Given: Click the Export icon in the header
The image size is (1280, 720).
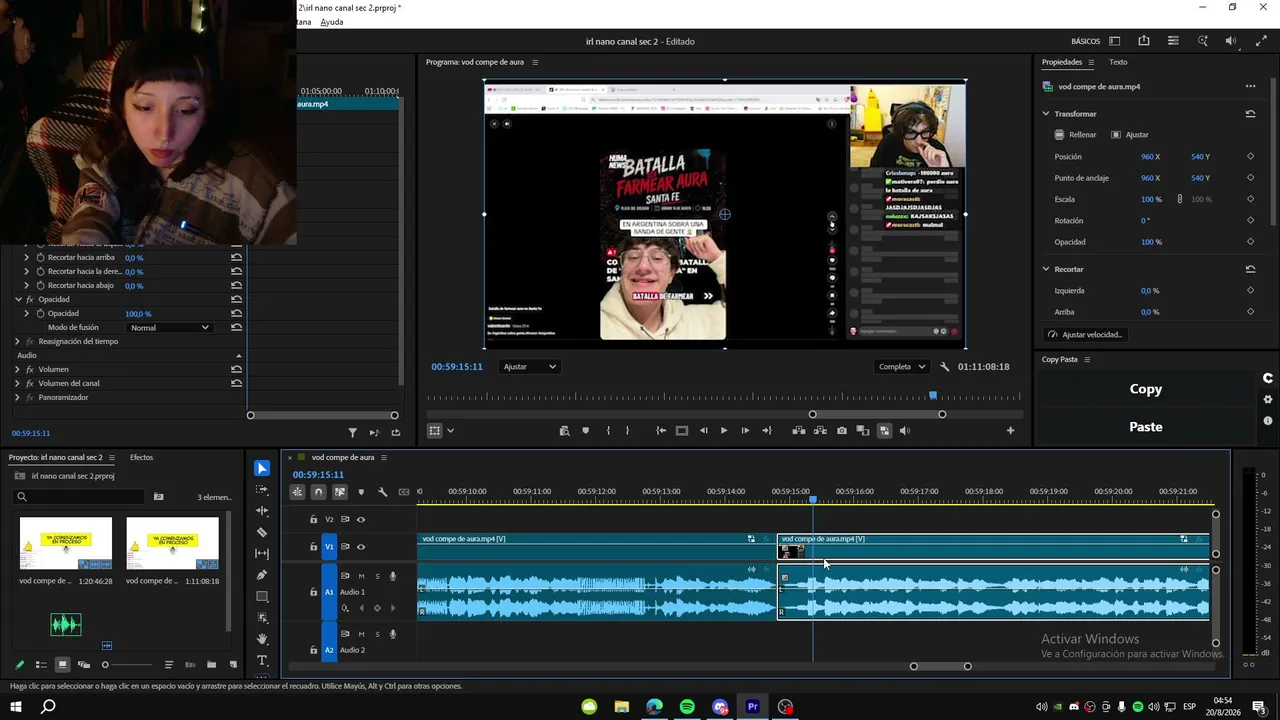Looking at the screenshot, I should pos(1144,41).
